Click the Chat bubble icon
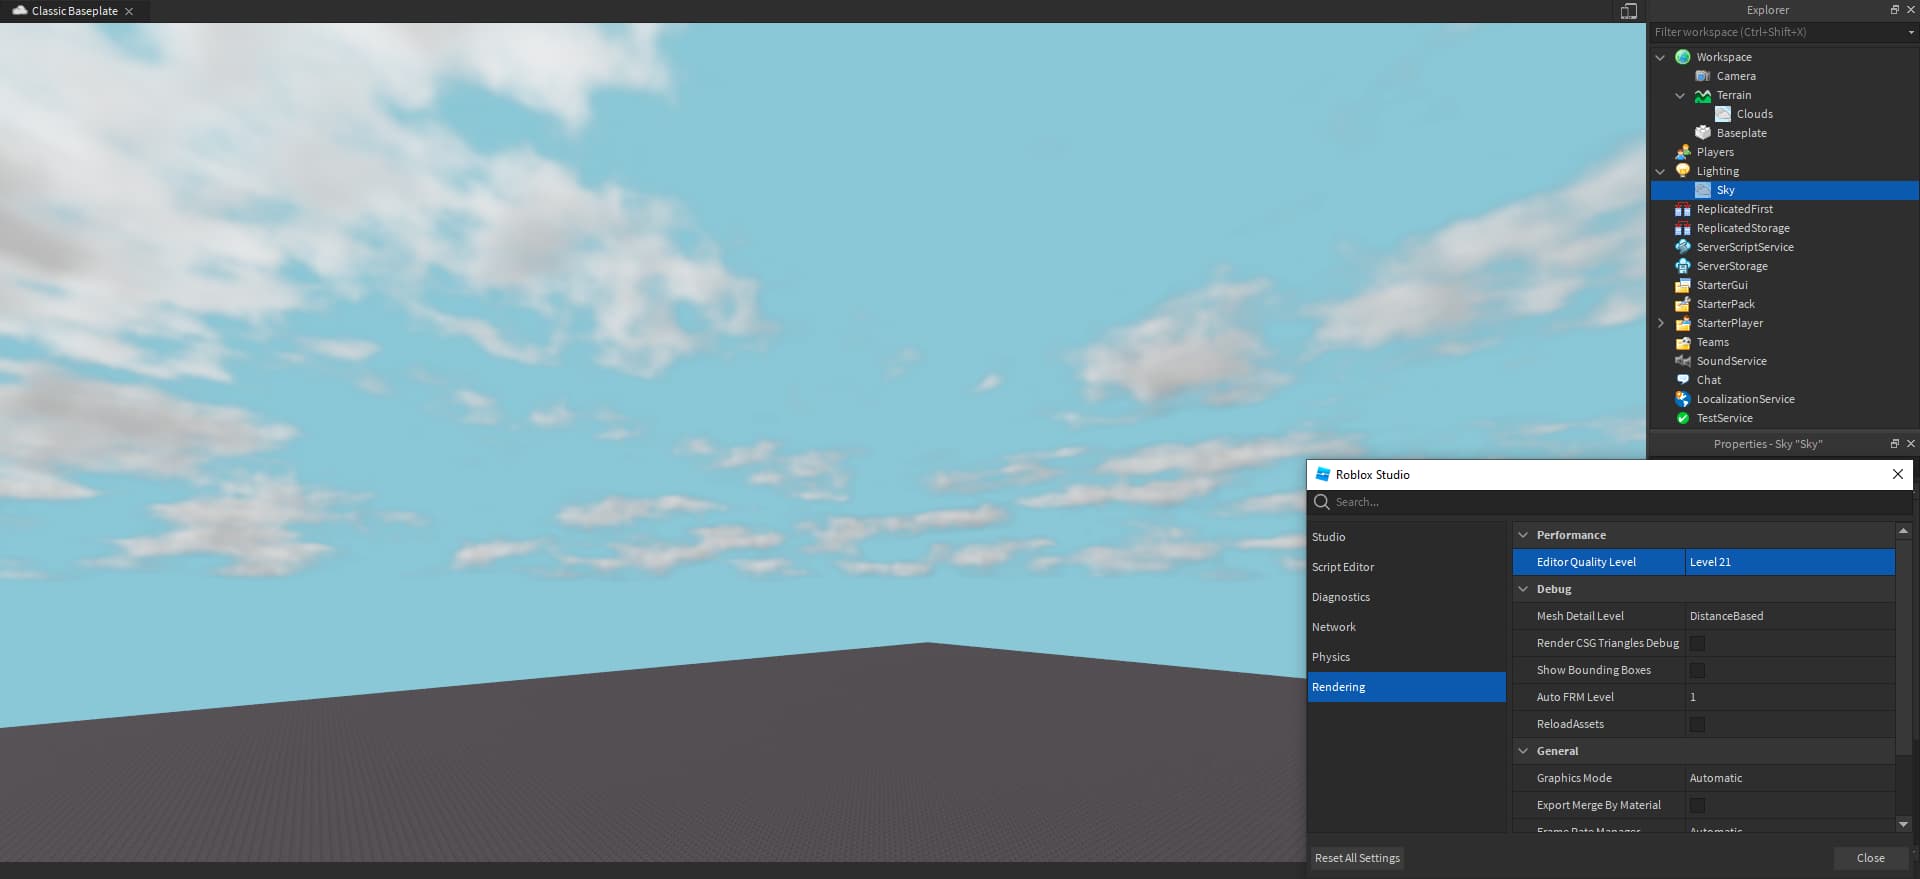The height and width of the screenshot is (879, 1920). pos(1683,380)
